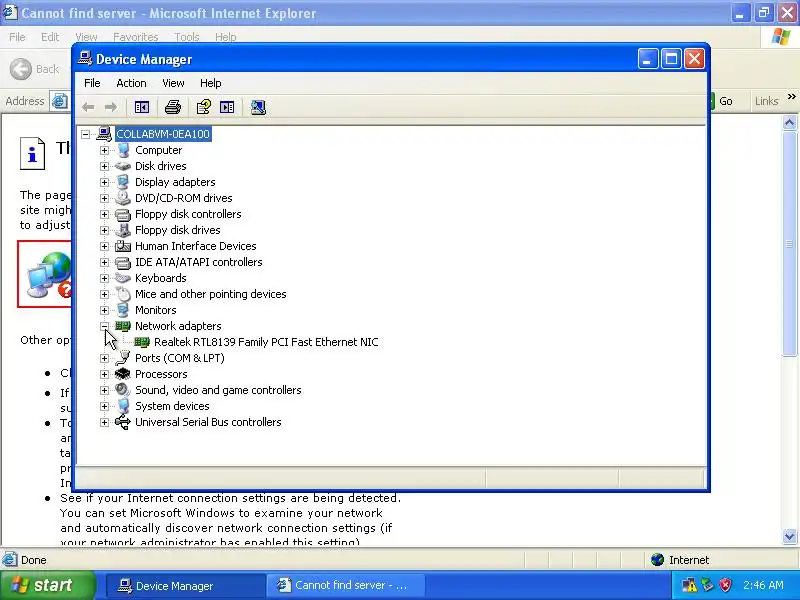Image resolution: width=800 pixels, height=600 pixels.
Task: Click Internet Explorer scrollbar down arrow
Action: click(789, 537)
